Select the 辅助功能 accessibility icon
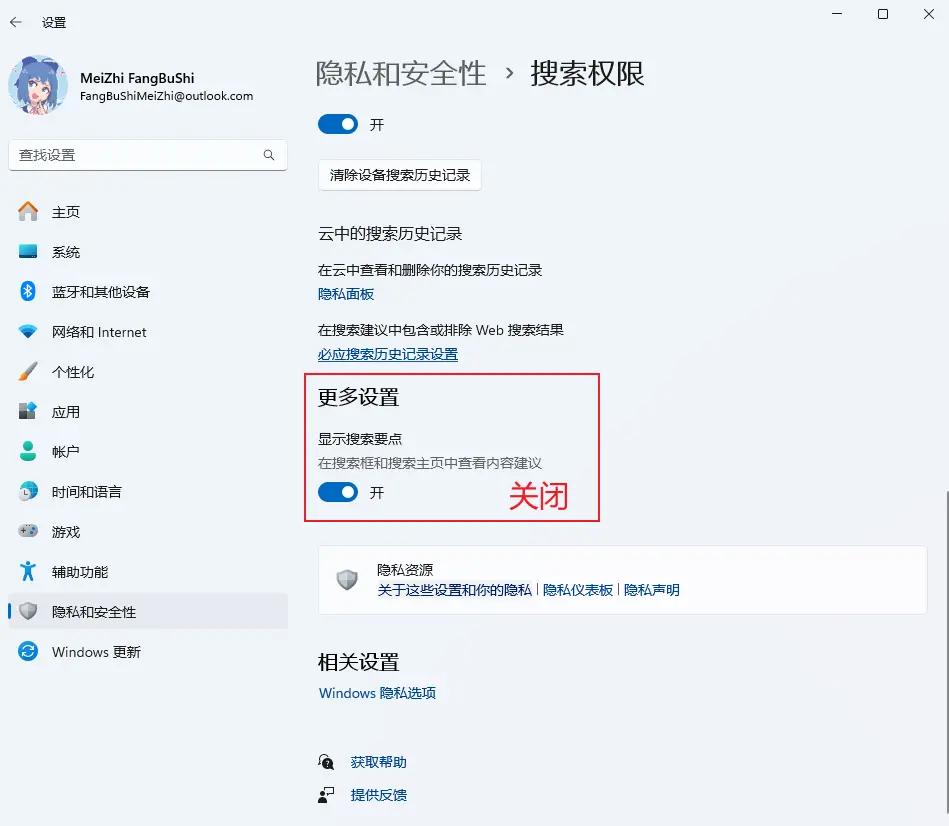The image size is (949, 826). (x=28, y=572)
